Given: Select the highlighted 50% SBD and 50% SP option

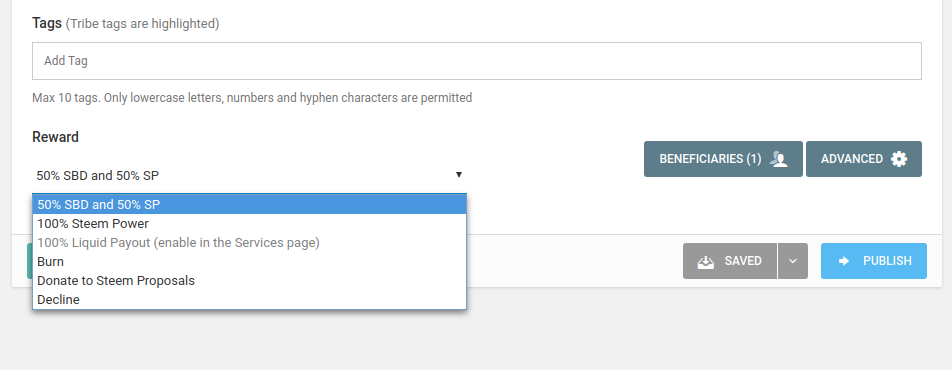Looking at the screenshot, I should click(x=250, y=205).
